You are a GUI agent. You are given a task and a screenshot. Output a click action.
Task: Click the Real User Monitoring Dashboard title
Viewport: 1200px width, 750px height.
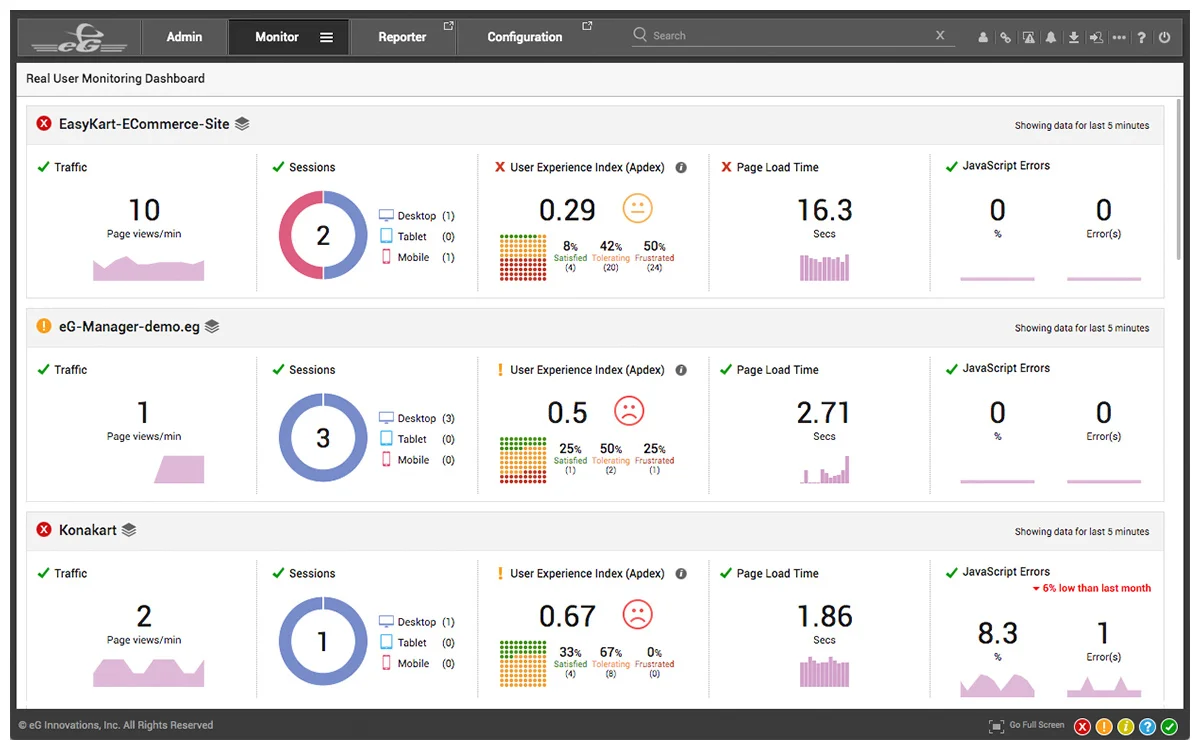tap(115, 78)
